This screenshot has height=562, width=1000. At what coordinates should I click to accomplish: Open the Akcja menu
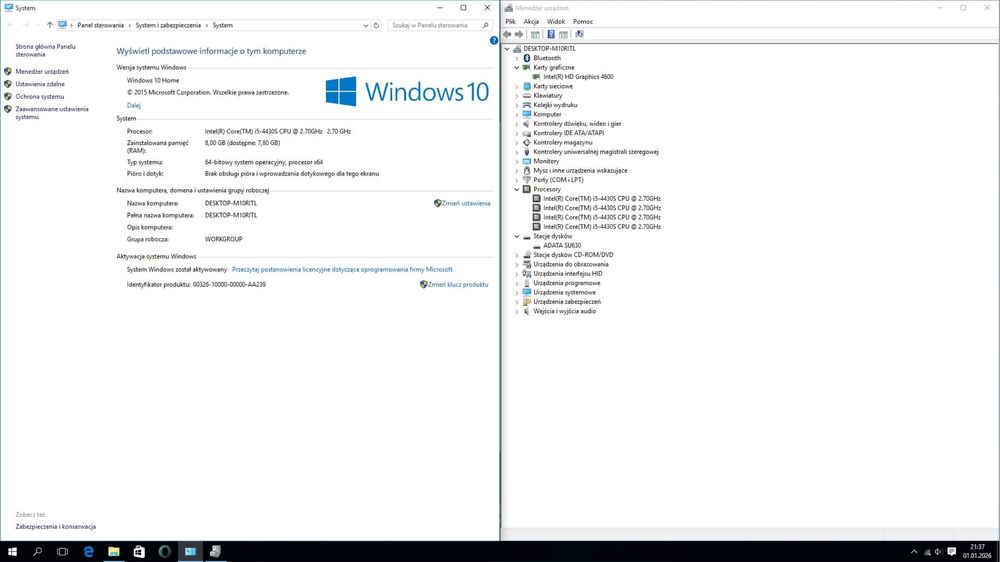tap(531, 21)
